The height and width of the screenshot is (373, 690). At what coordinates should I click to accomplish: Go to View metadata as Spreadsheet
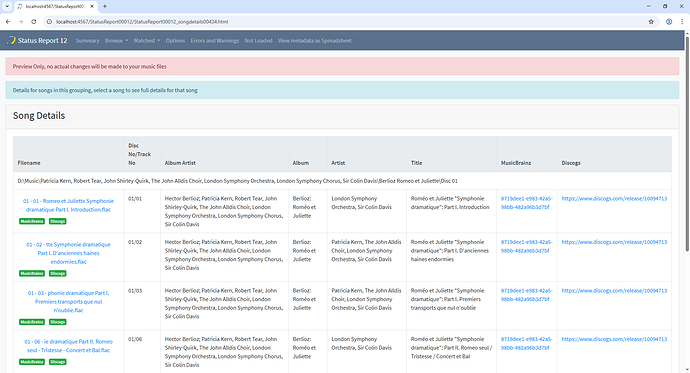tap(315, 40)
